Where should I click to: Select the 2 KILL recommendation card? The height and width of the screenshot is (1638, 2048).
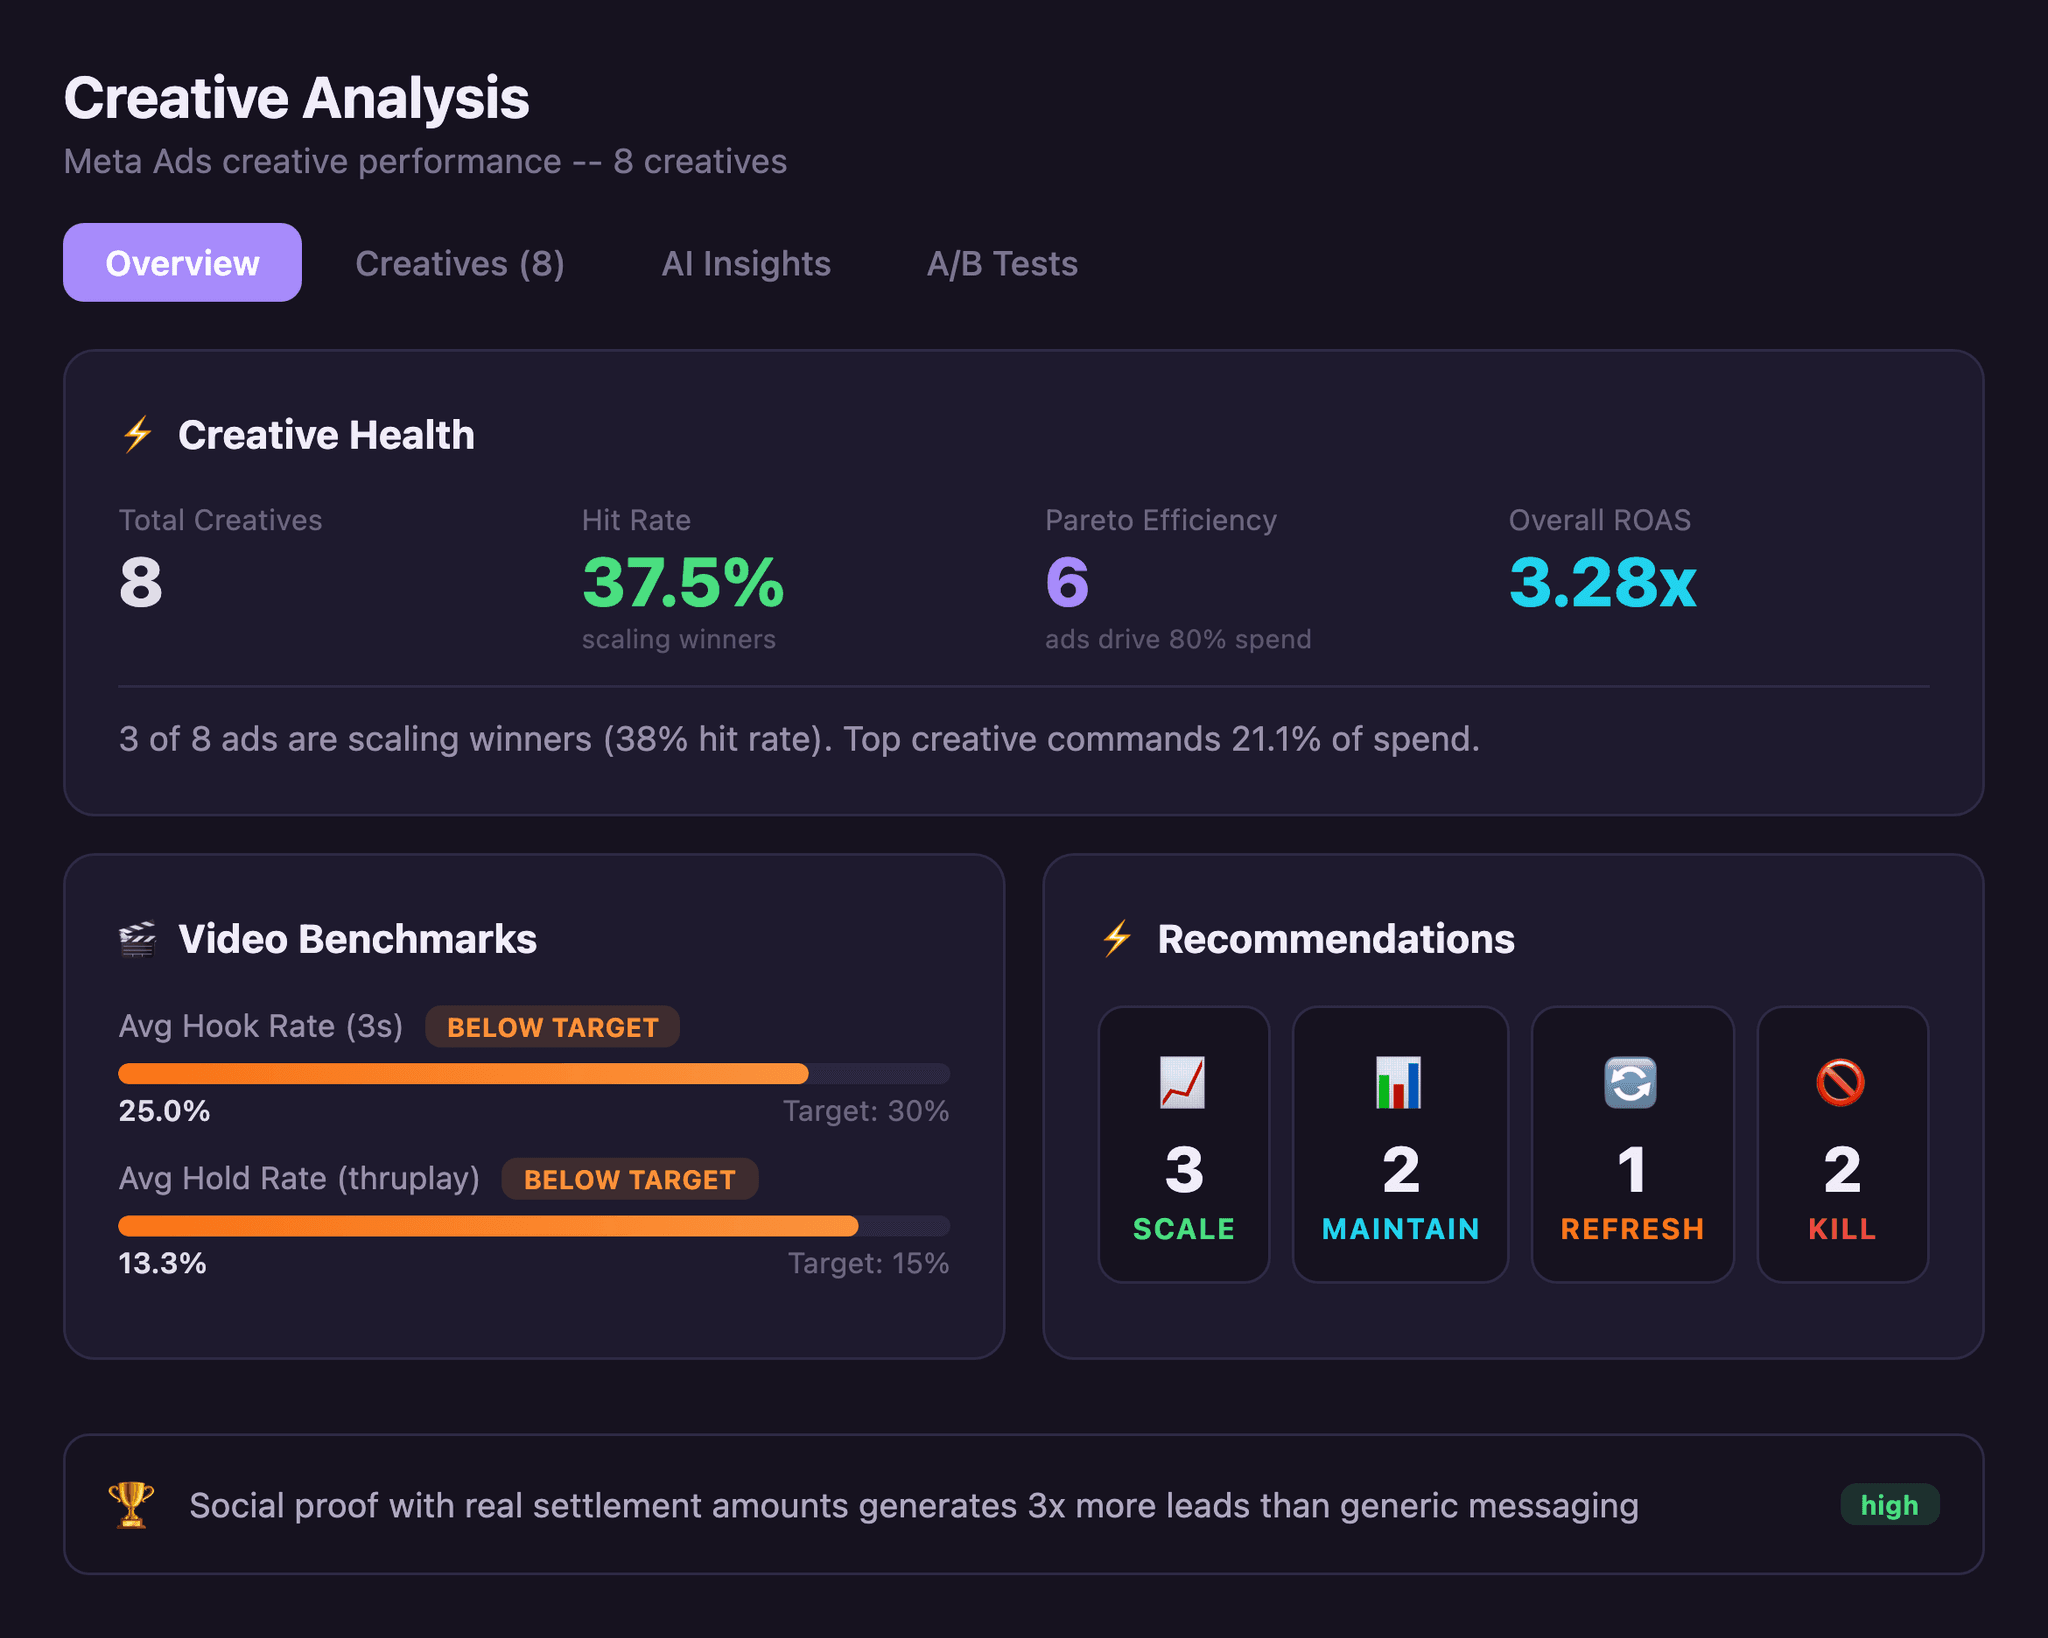click(1841, 1145)
